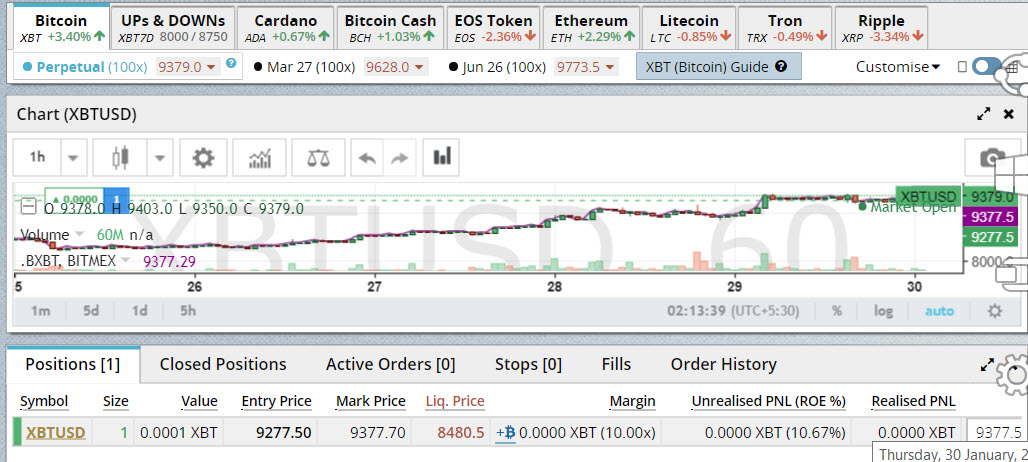1028x462 pixels.
Task: Open the XBTUSD symbol link in positions
Action: (x=56, y=433)
